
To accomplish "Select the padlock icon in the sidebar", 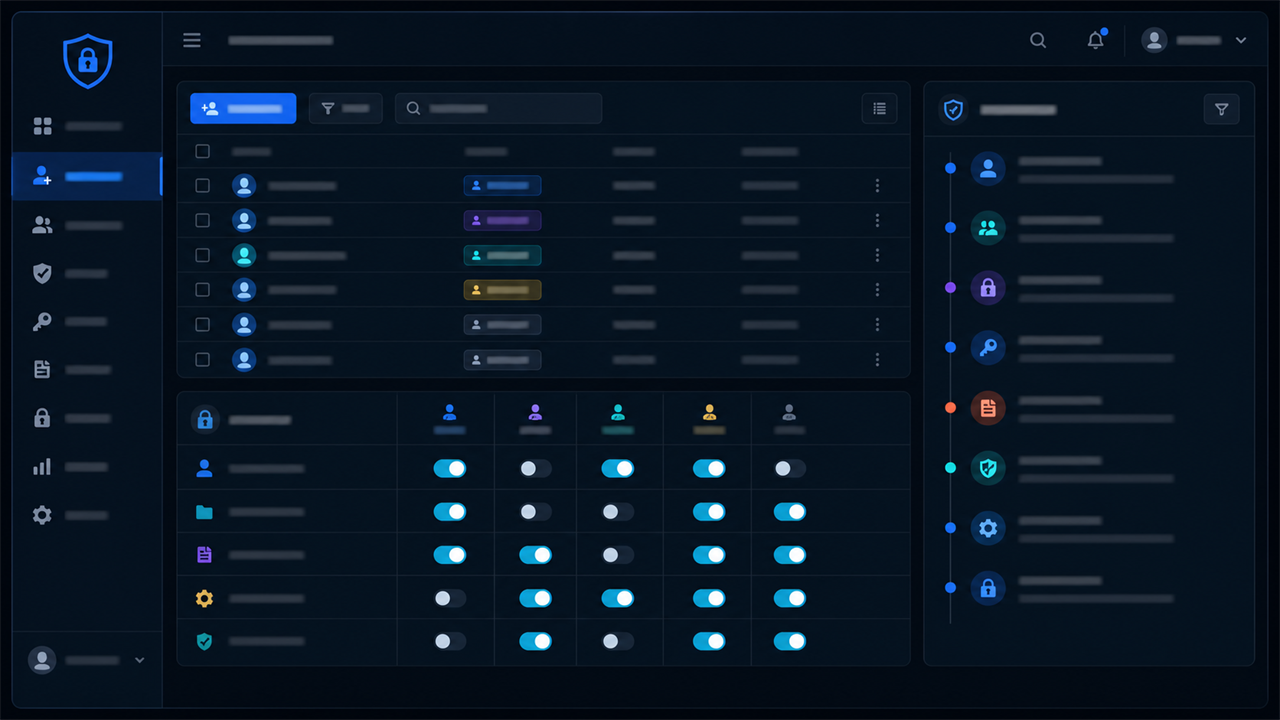I will click(42, 418).
